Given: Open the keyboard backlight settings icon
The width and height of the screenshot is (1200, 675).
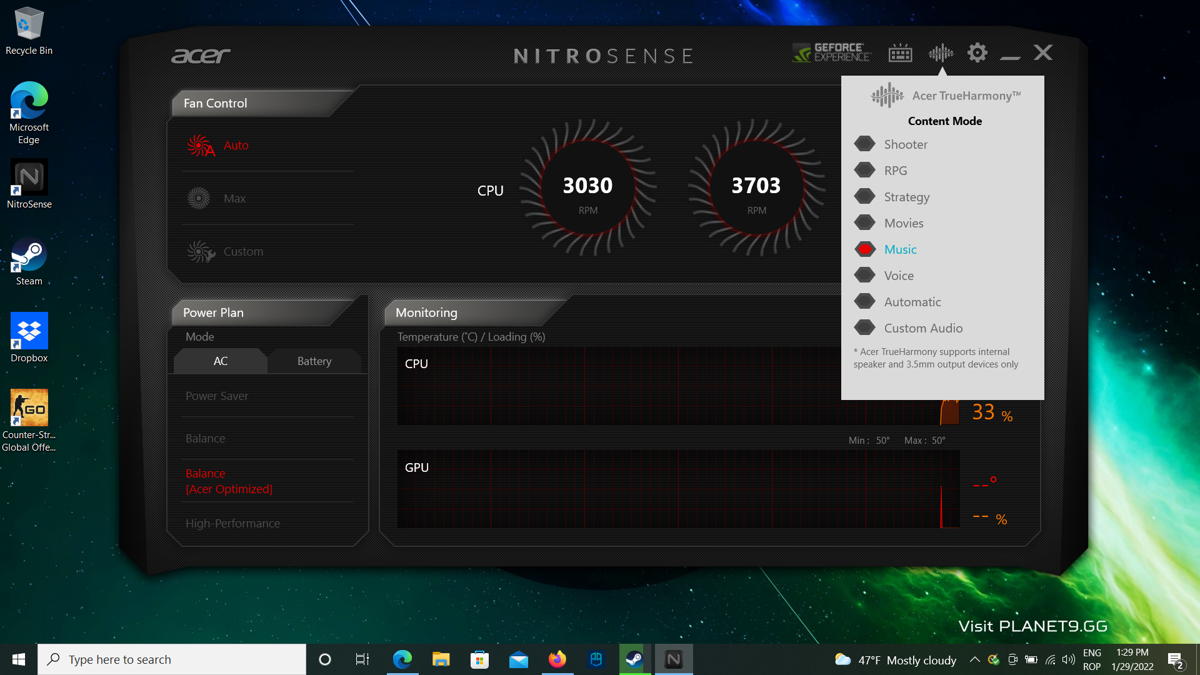Looking at the screenshot, I should coord(900,53).
